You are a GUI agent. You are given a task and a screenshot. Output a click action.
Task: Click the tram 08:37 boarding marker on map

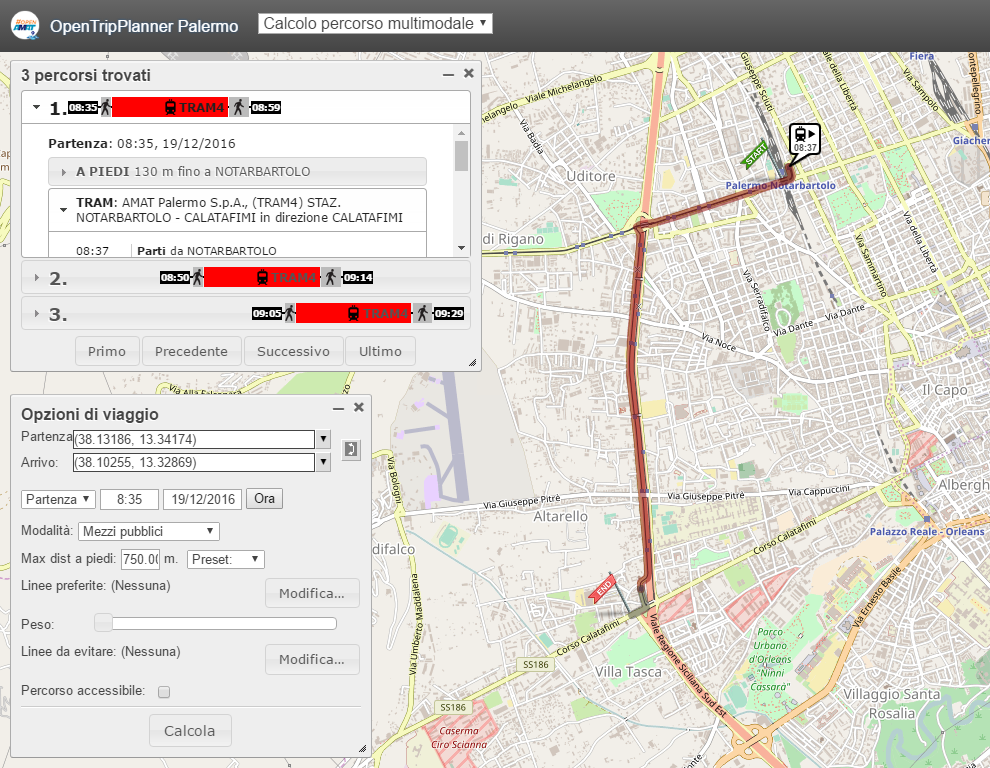pyautogui.click(x=804, y=140)
